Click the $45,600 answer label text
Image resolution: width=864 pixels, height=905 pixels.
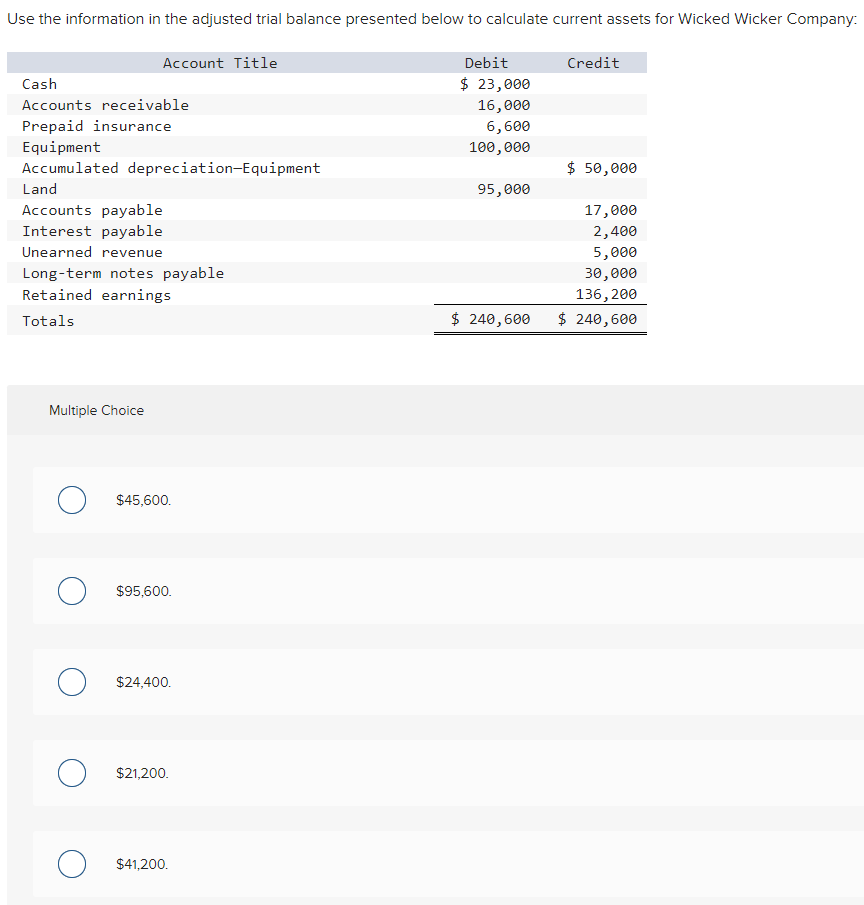143,499
